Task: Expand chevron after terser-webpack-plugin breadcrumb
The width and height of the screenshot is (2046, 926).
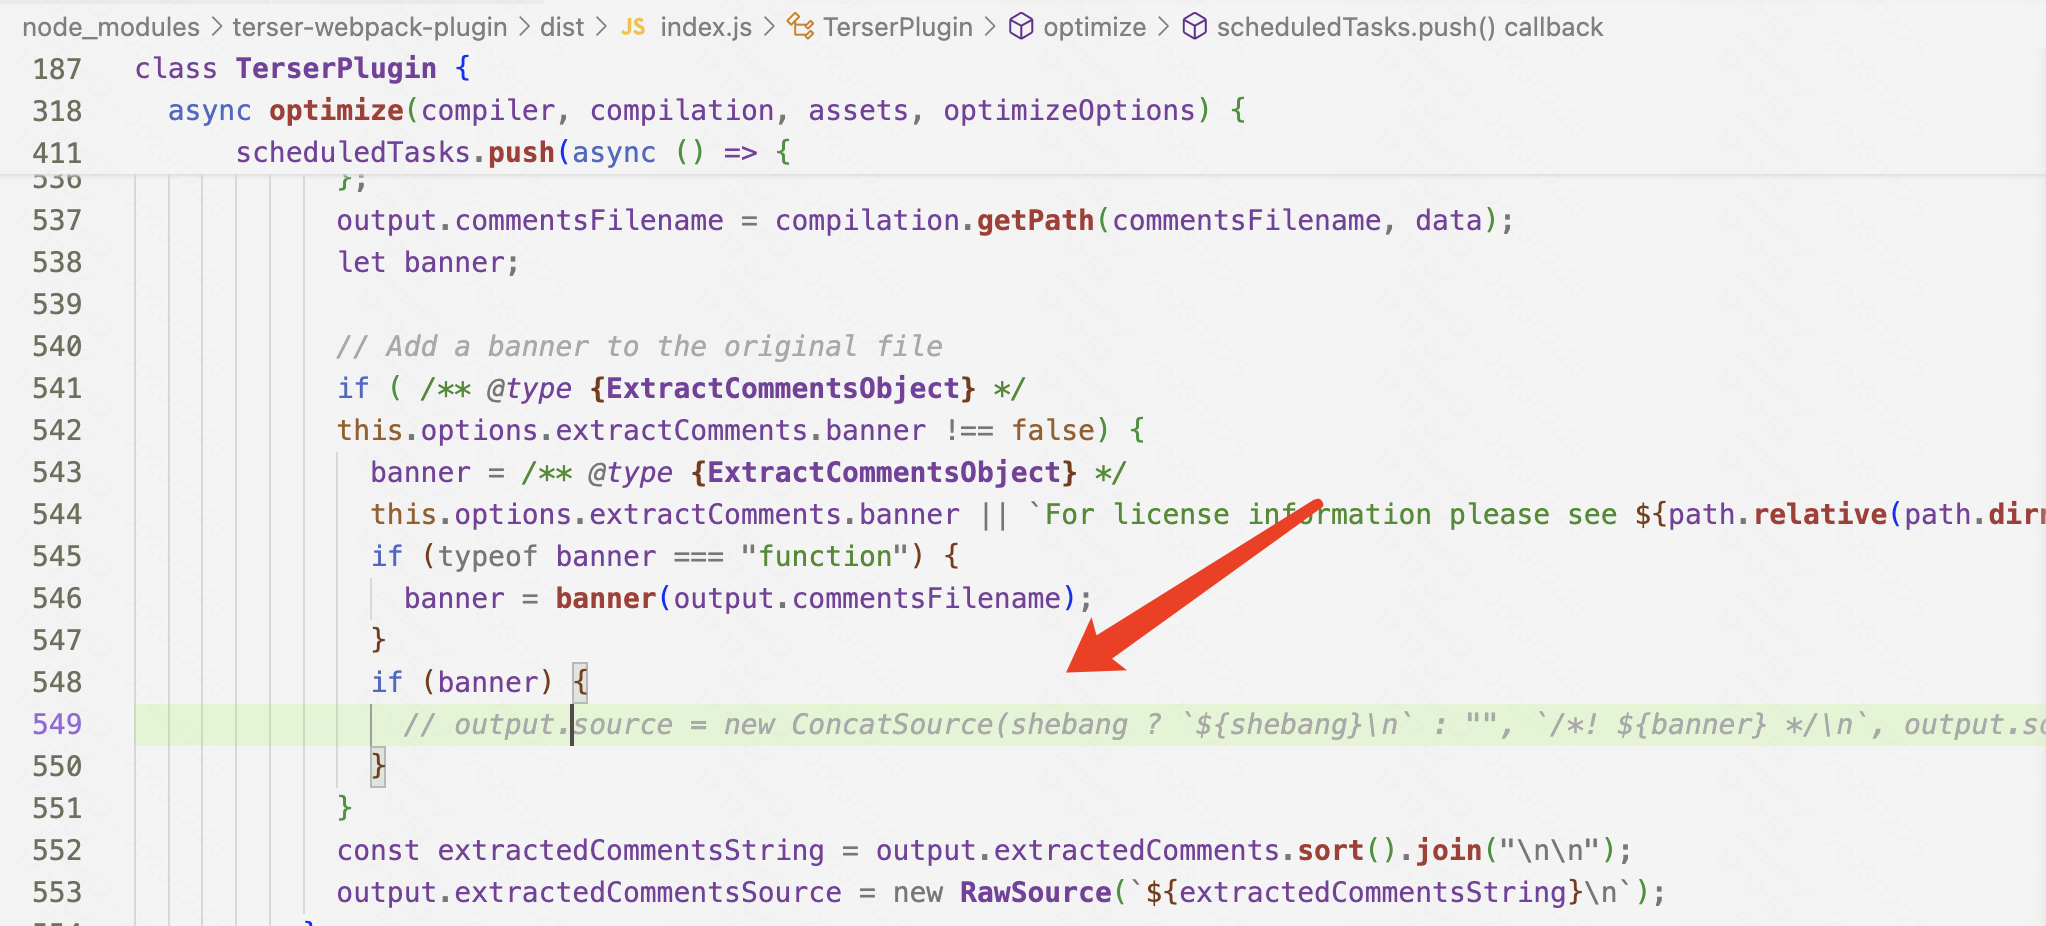Action: (524, 27)
